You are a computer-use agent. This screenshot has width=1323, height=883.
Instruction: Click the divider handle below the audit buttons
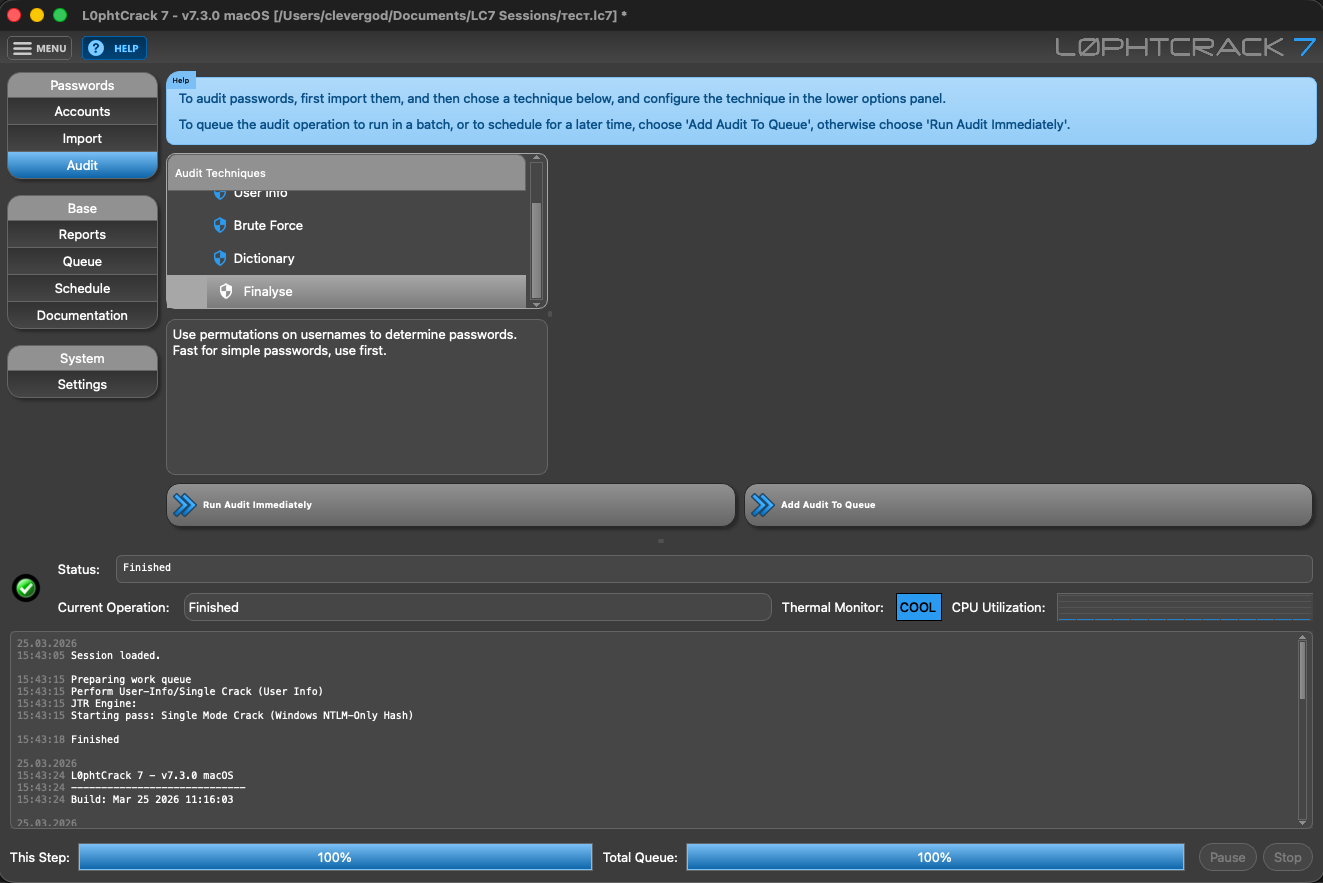click(660, 541)
